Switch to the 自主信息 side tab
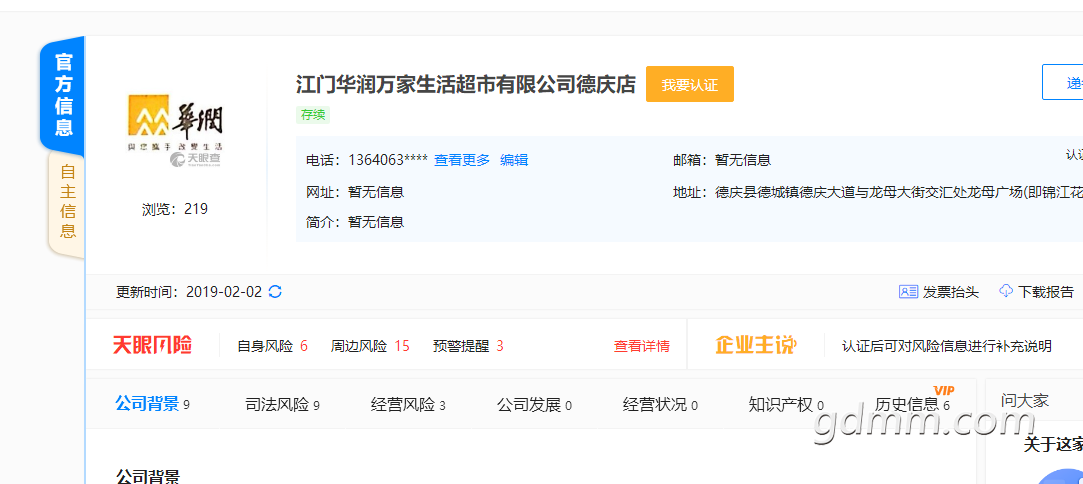This screenshot has height=484, width=1083. [67, 202]
